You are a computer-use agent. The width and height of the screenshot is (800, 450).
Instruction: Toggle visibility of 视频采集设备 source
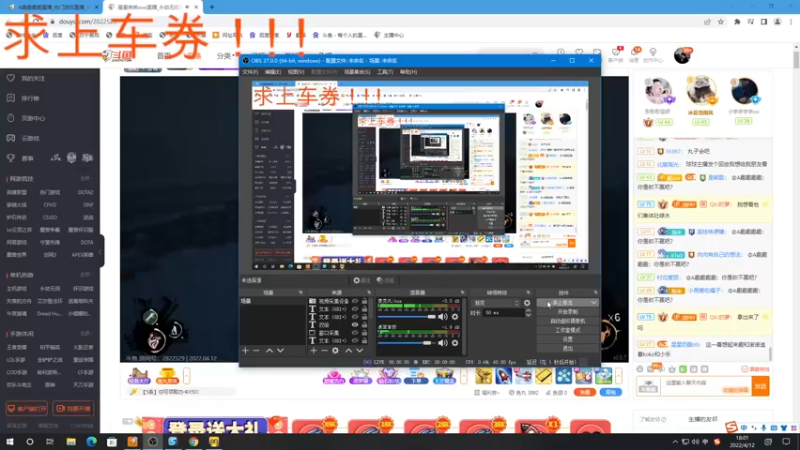355,301
